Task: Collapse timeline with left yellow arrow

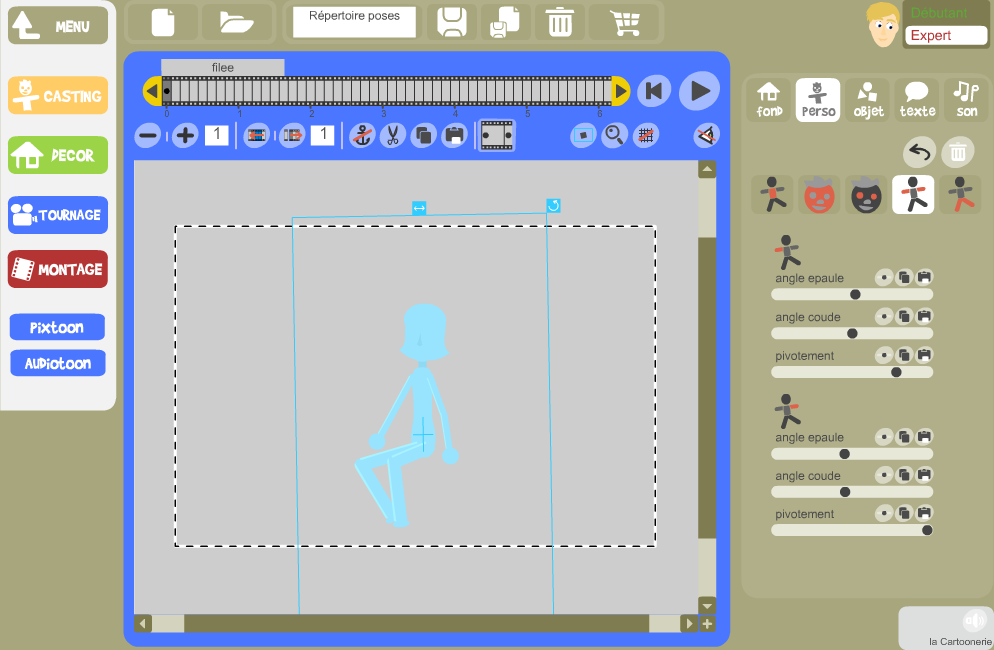Action: coord(152,91)
